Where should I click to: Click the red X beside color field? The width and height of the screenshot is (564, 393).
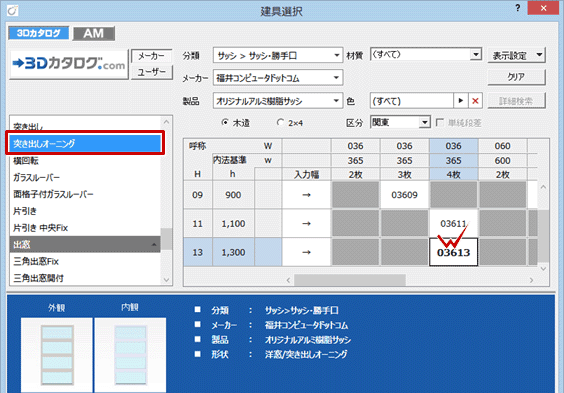point(475,101)
